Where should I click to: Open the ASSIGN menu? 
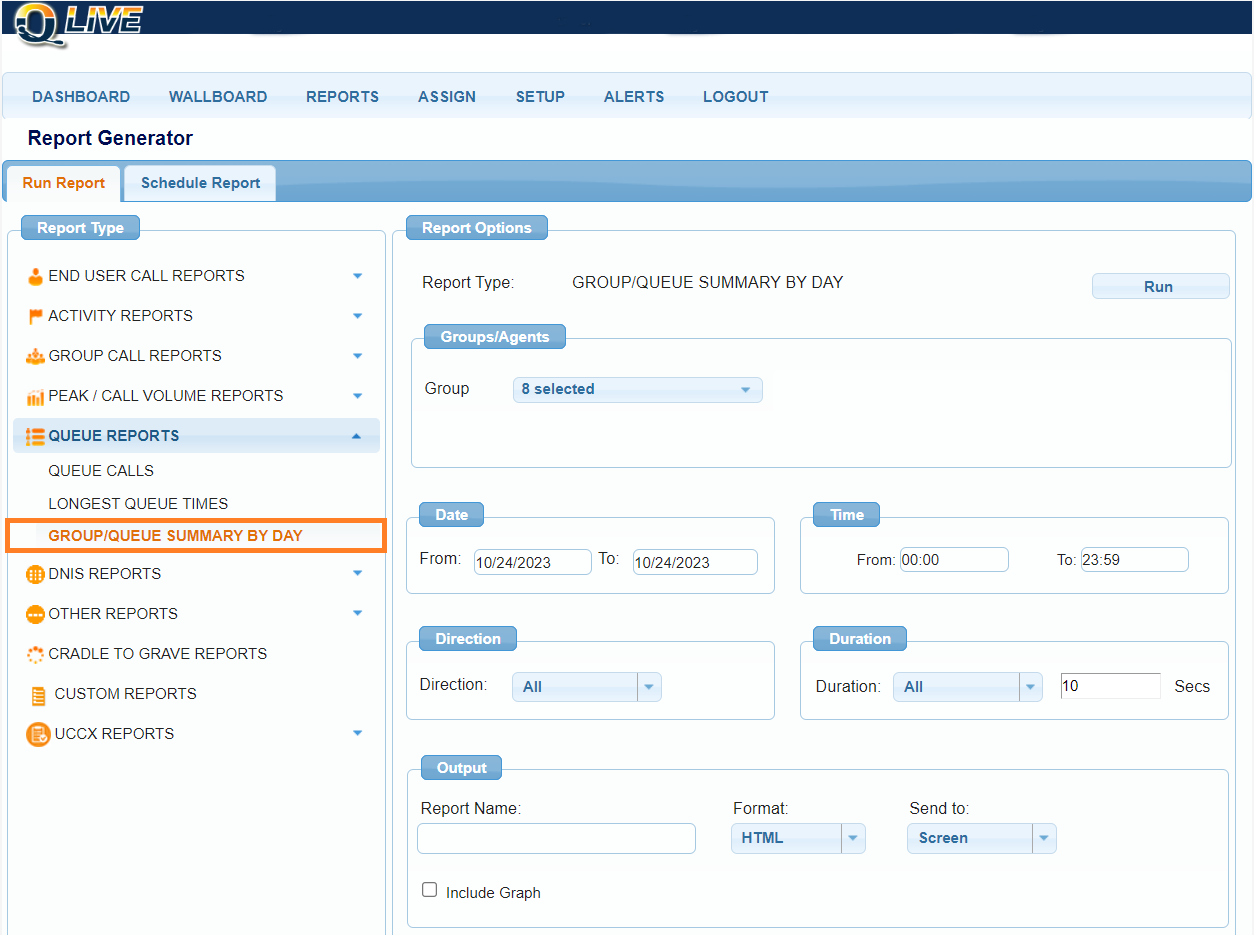447,97
